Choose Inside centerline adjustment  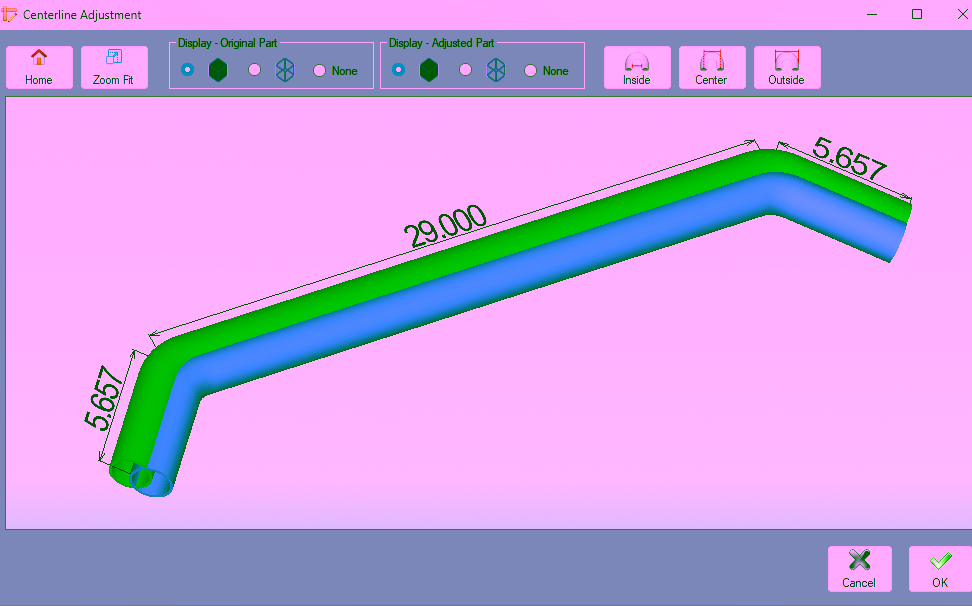click(x=637, y=67)
